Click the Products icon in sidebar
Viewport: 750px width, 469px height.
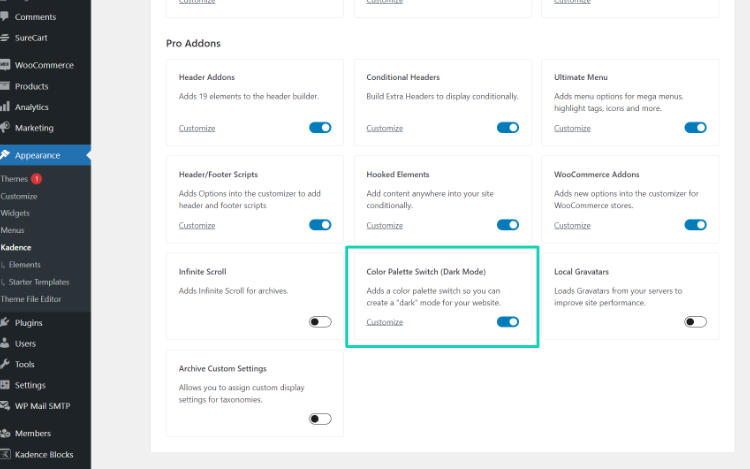pyautogui.click(x=6, y=86)
